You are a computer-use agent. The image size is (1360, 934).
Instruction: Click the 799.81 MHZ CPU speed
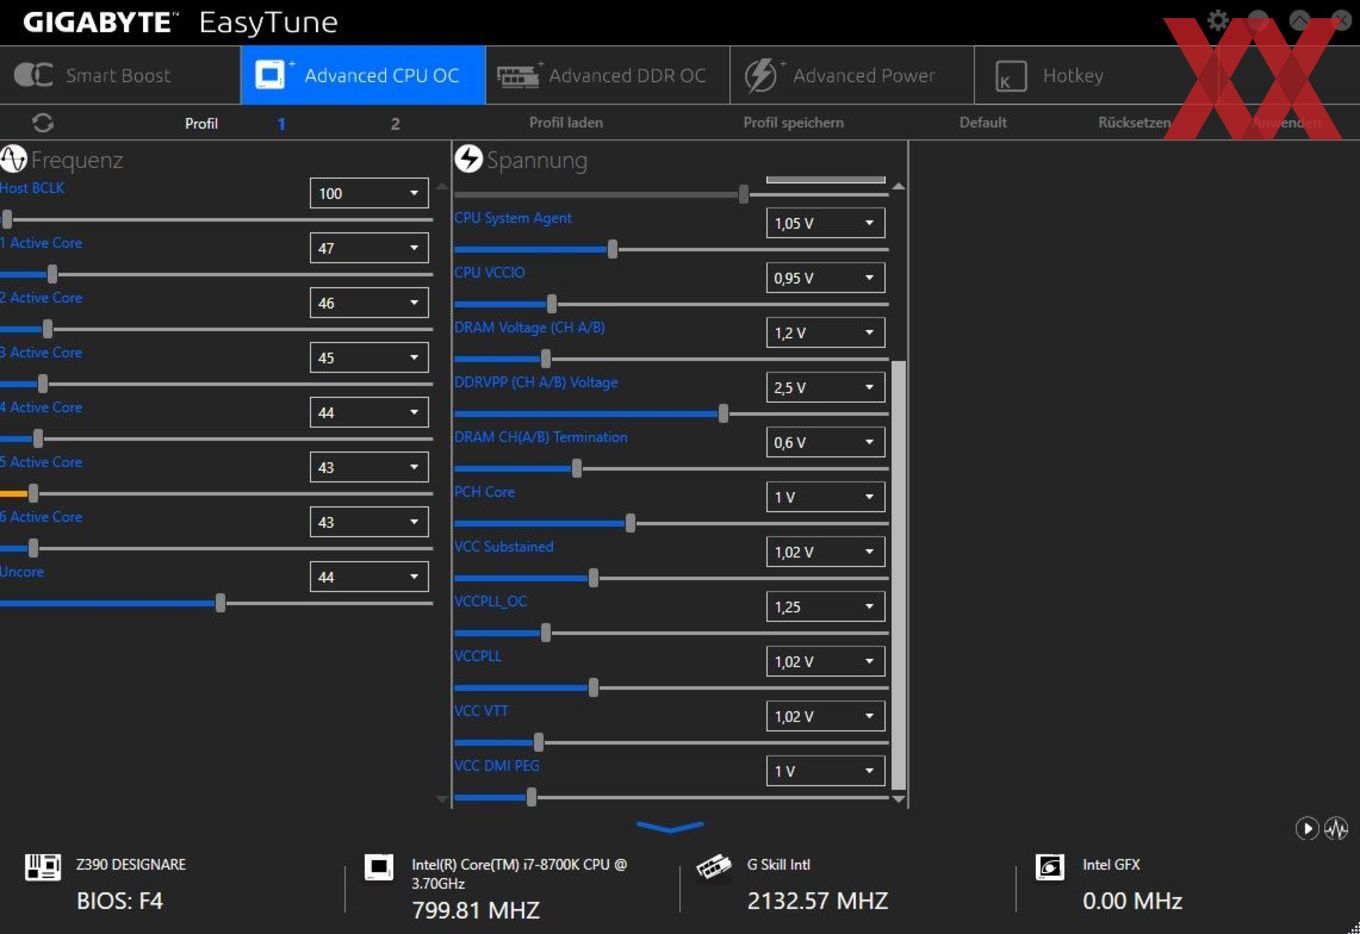pyautogui.click(x=476, y=910)
